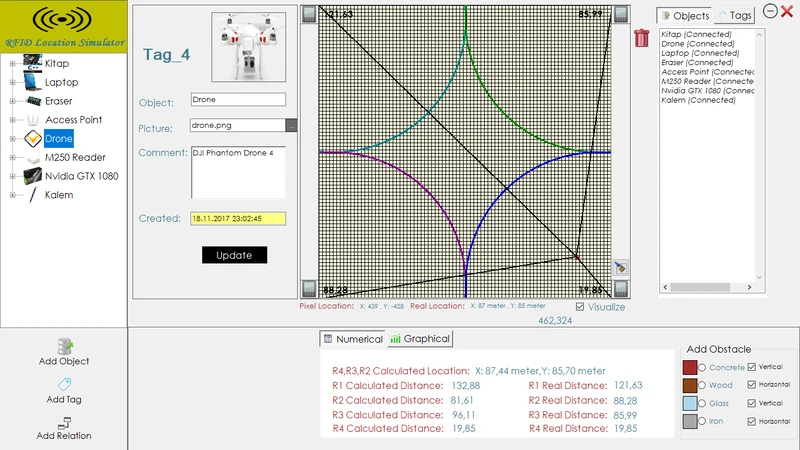This screenshot has height=450, width=800.
Task: Click the picture browse button
Action: [x=291, y=126]
